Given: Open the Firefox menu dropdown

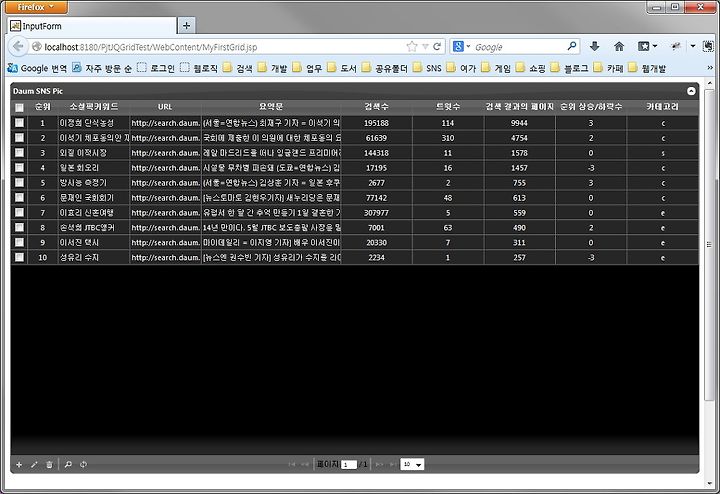Looking at the screenshot, I should tap(36, 7).
